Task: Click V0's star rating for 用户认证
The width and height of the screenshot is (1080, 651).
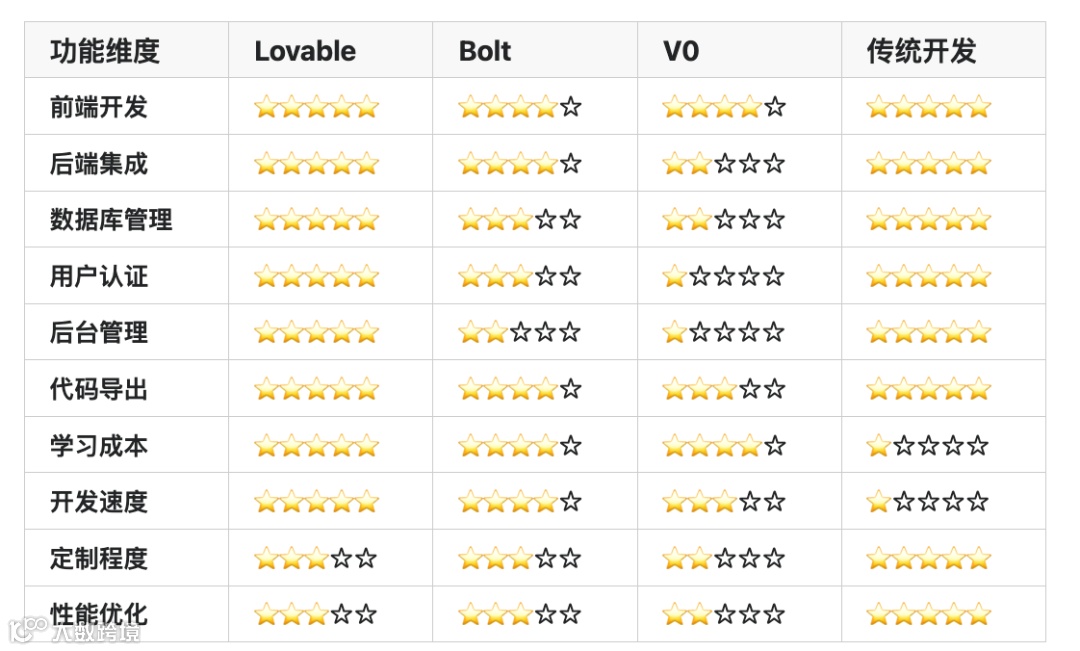Action: (x=724, y=276)
